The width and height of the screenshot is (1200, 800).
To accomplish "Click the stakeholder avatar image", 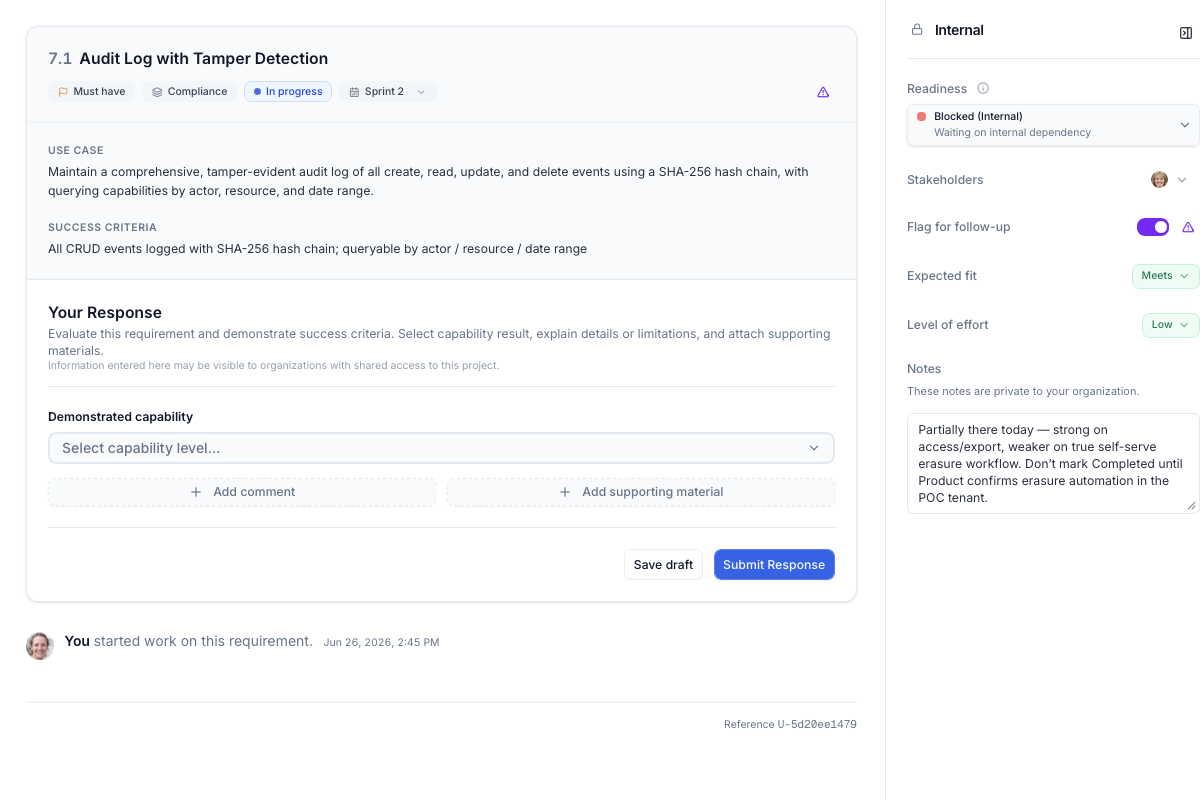I will coord(1159,180).
